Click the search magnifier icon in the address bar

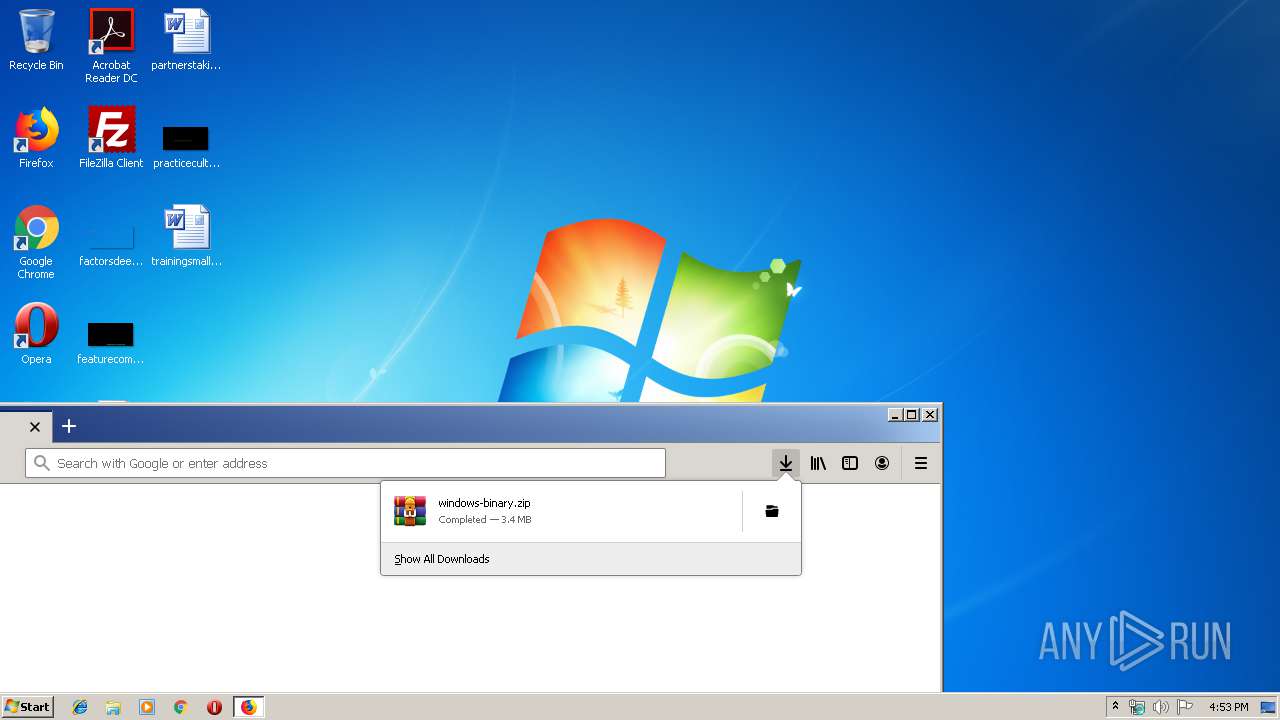click(41, 463)
